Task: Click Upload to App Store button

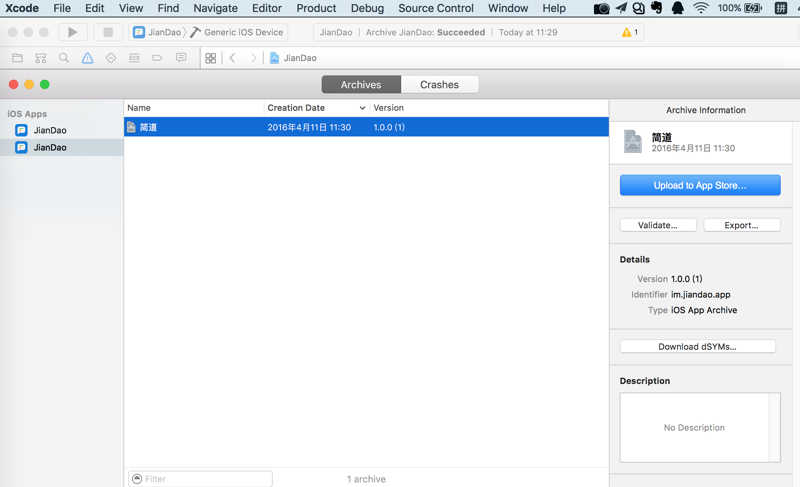Action: (700, 185)
